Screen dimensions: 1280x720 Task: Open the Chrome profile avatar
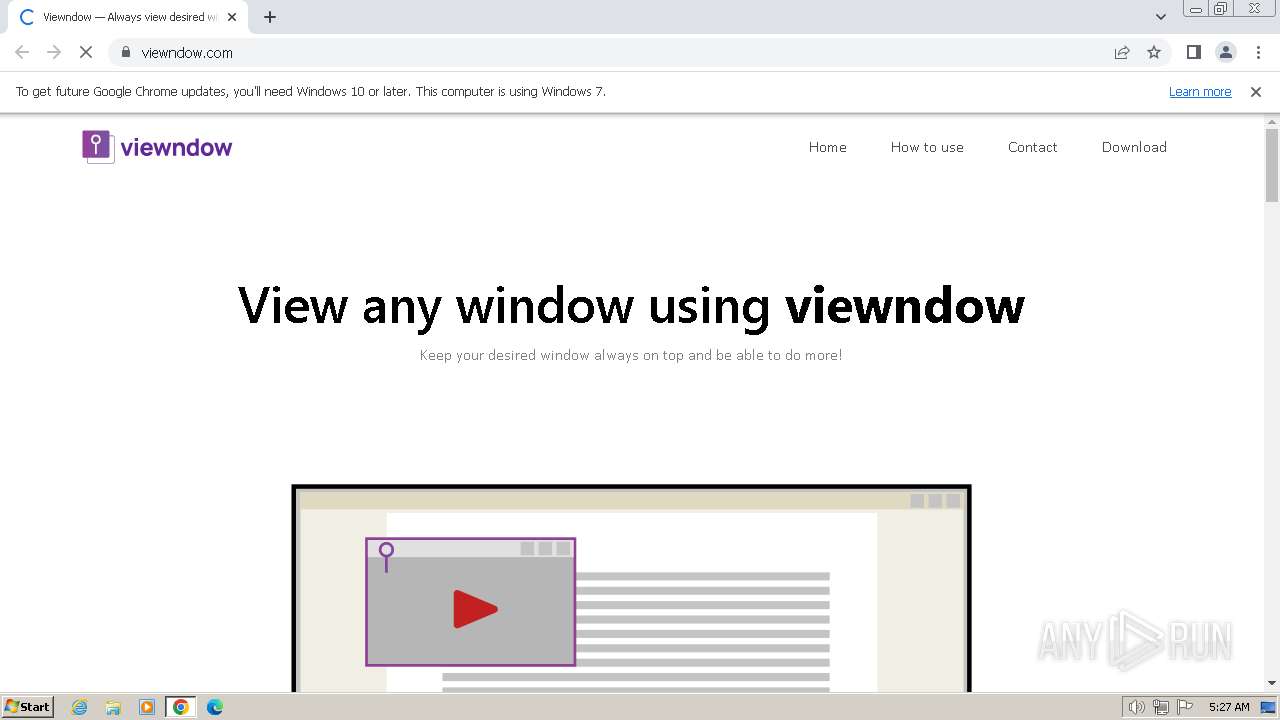1225,52
